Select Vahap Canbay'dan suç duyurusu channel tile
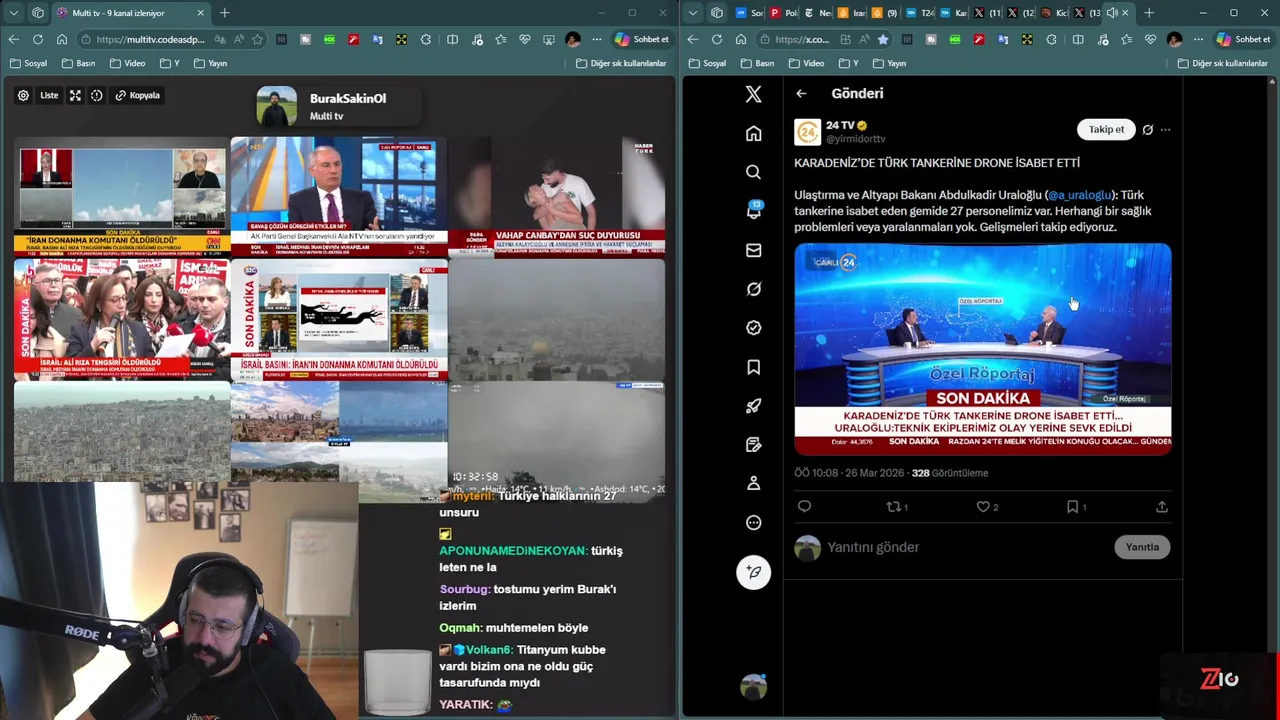1280x720 pixels. click(556, 197)
